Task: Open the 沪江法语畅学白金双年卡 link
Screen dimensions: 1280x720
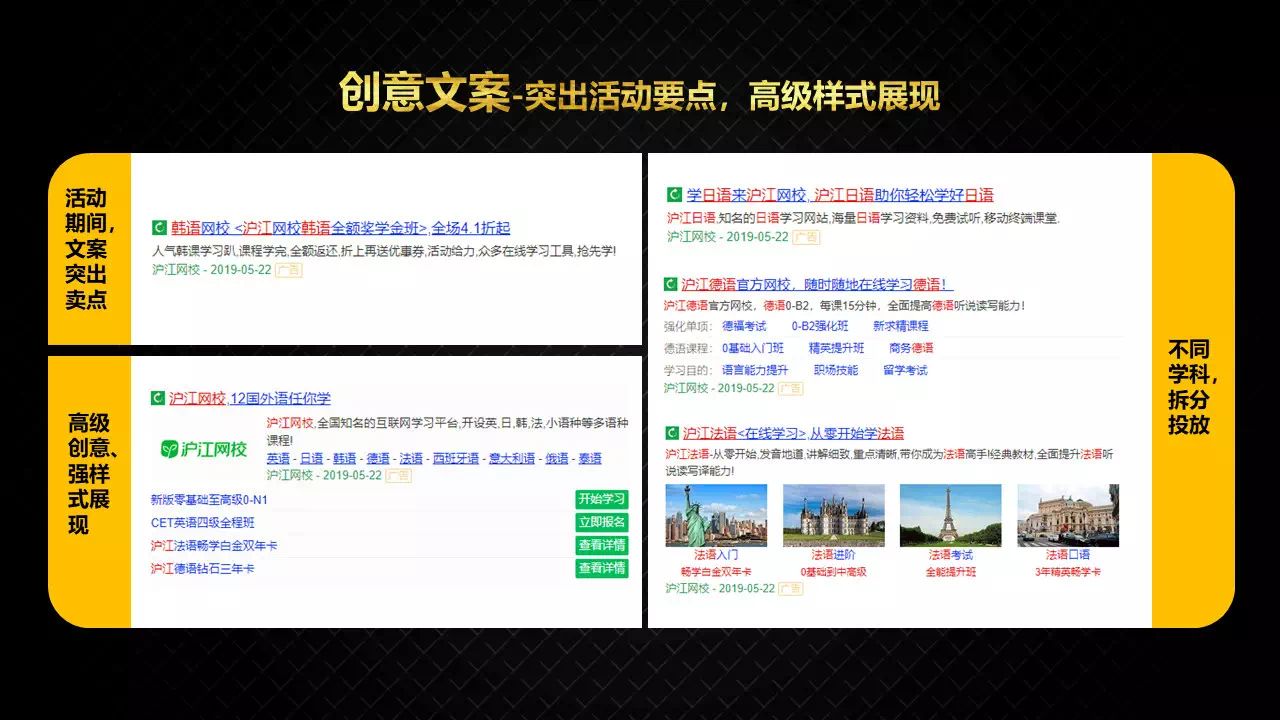Action: [214, 545]
